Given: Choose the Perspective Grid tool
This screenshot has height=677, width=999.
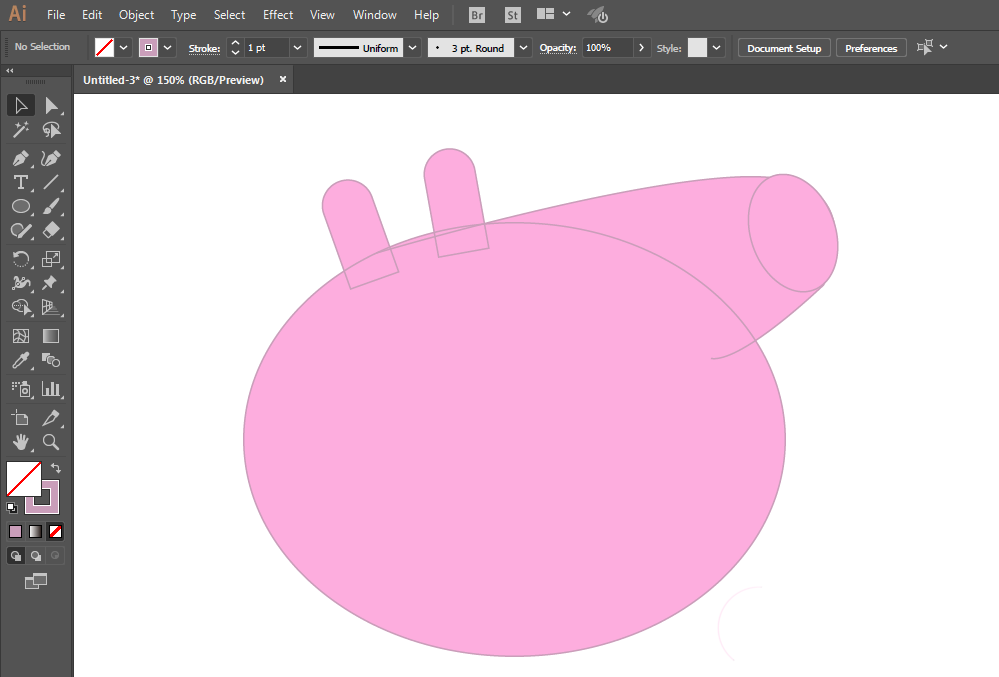Looking at the screenshot, I should coord(51,308).
